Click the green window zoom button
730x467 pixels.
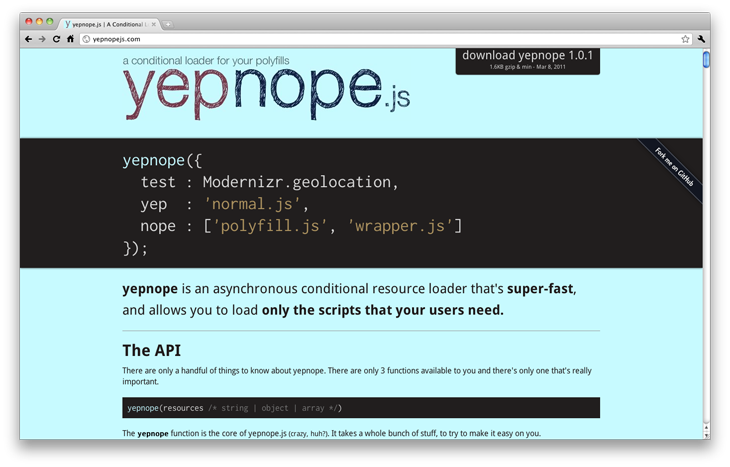(x=50, y=21)
